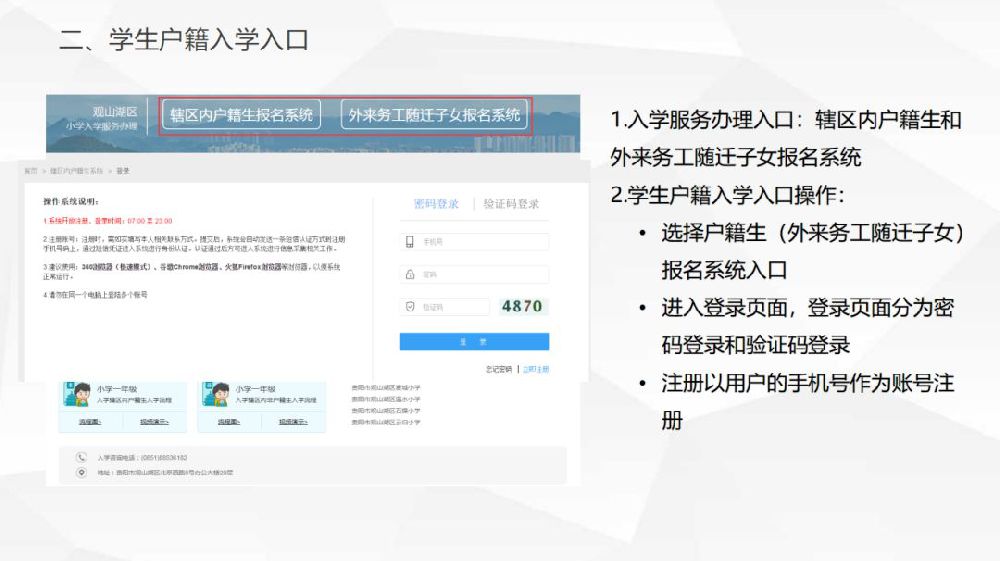
Task: Click the red system opening hours notice
Action: pyautogui.click(x=108, y=221)
